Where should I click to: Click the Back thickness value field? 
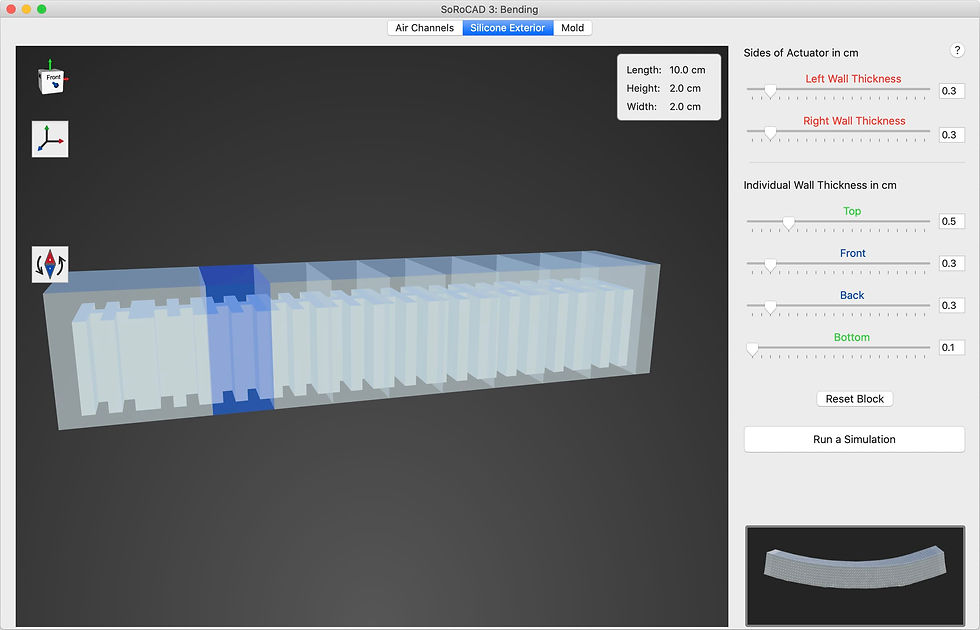point(951,305)
